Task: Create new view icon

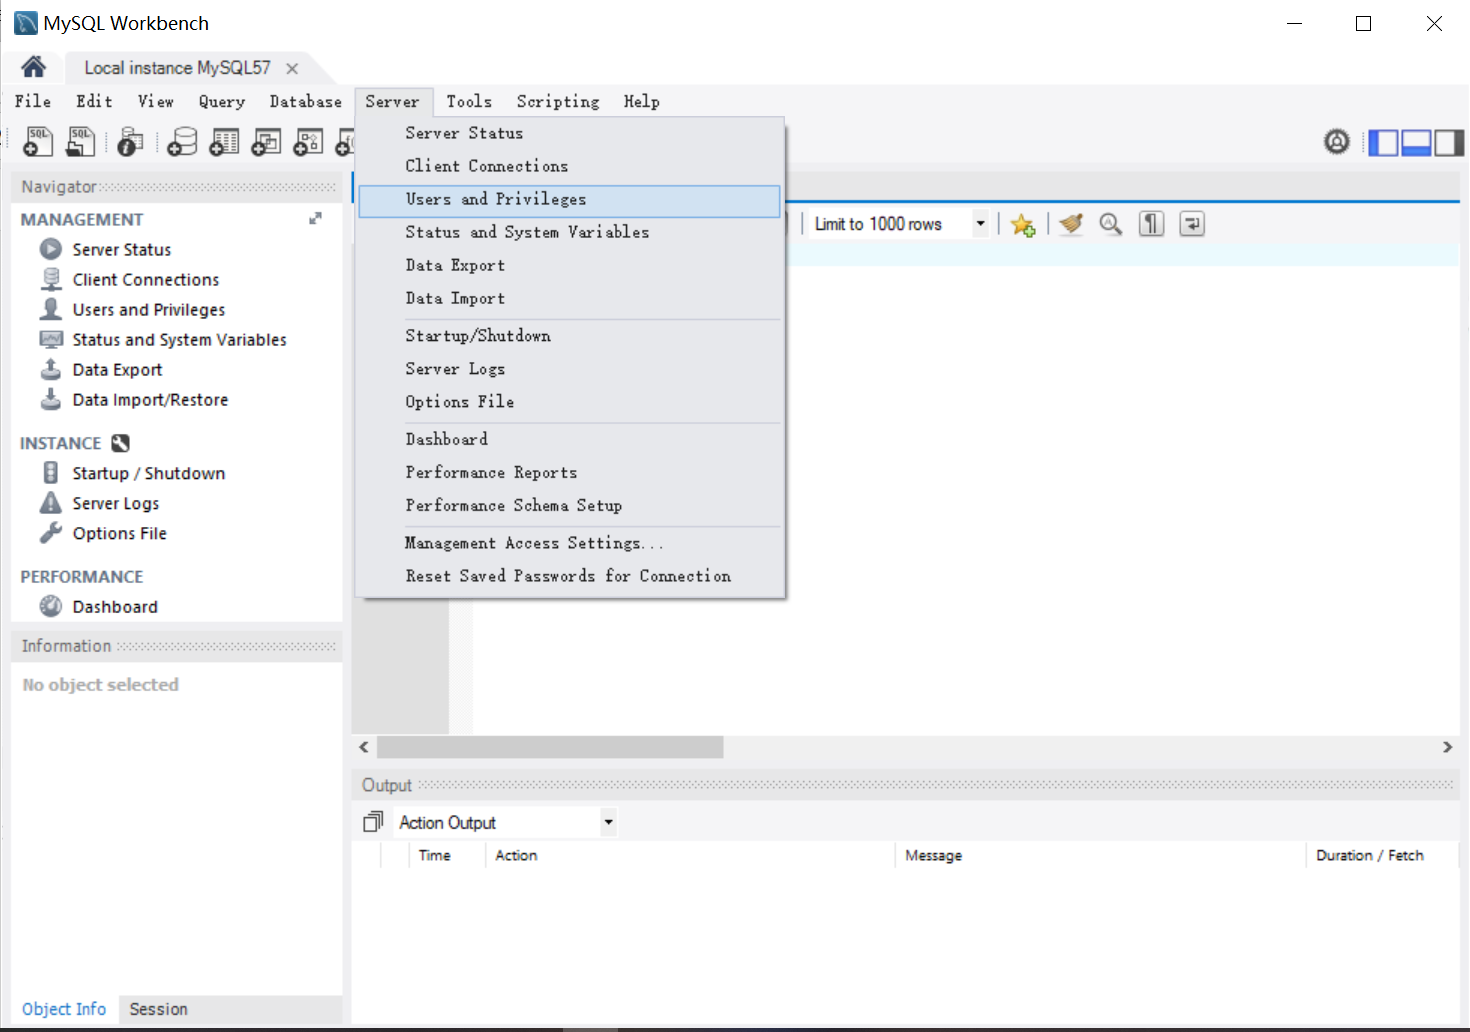Action: point(266,142)
